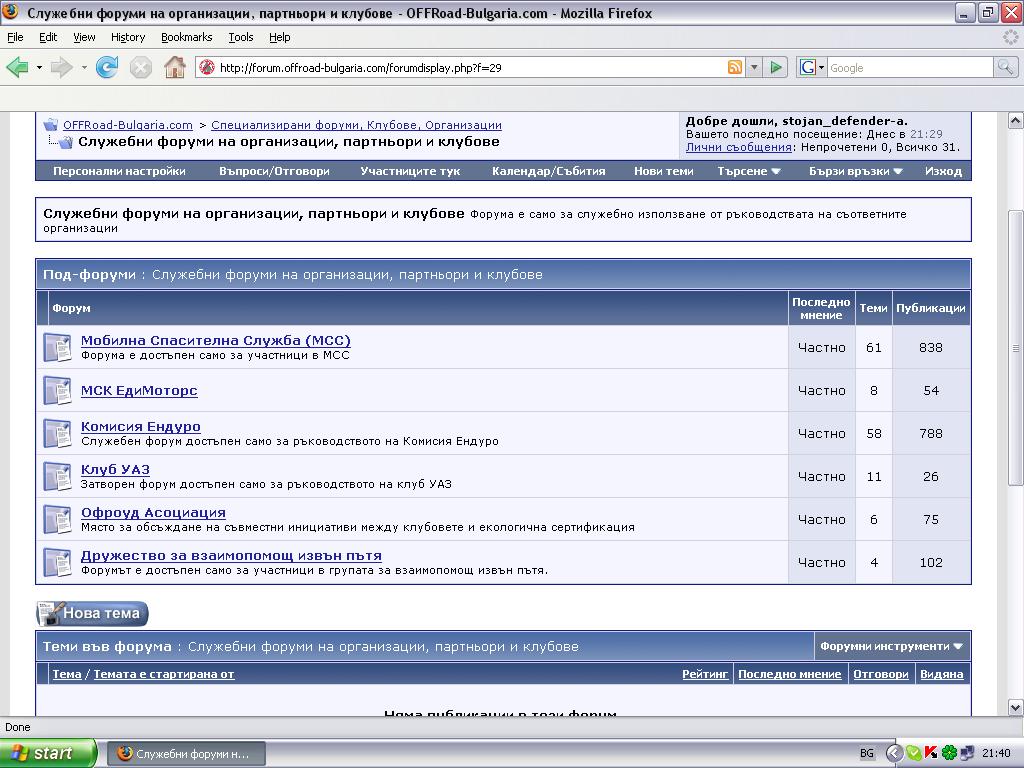The image size is (1024, 768).
Task: Expand the Търсене dropdown menu
Action: 748,171
